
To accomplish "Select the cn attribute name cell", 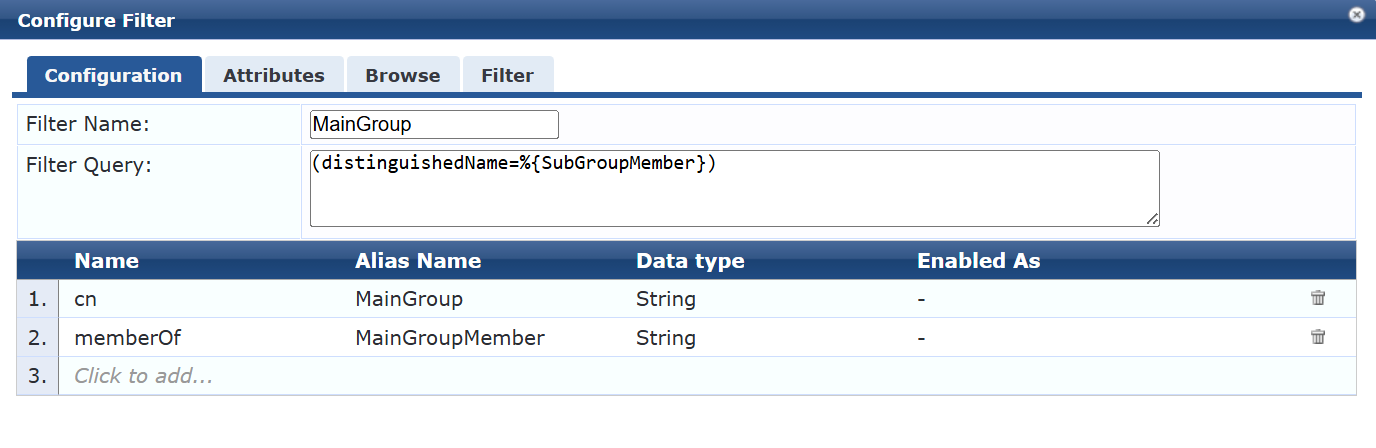I will 199,299.
